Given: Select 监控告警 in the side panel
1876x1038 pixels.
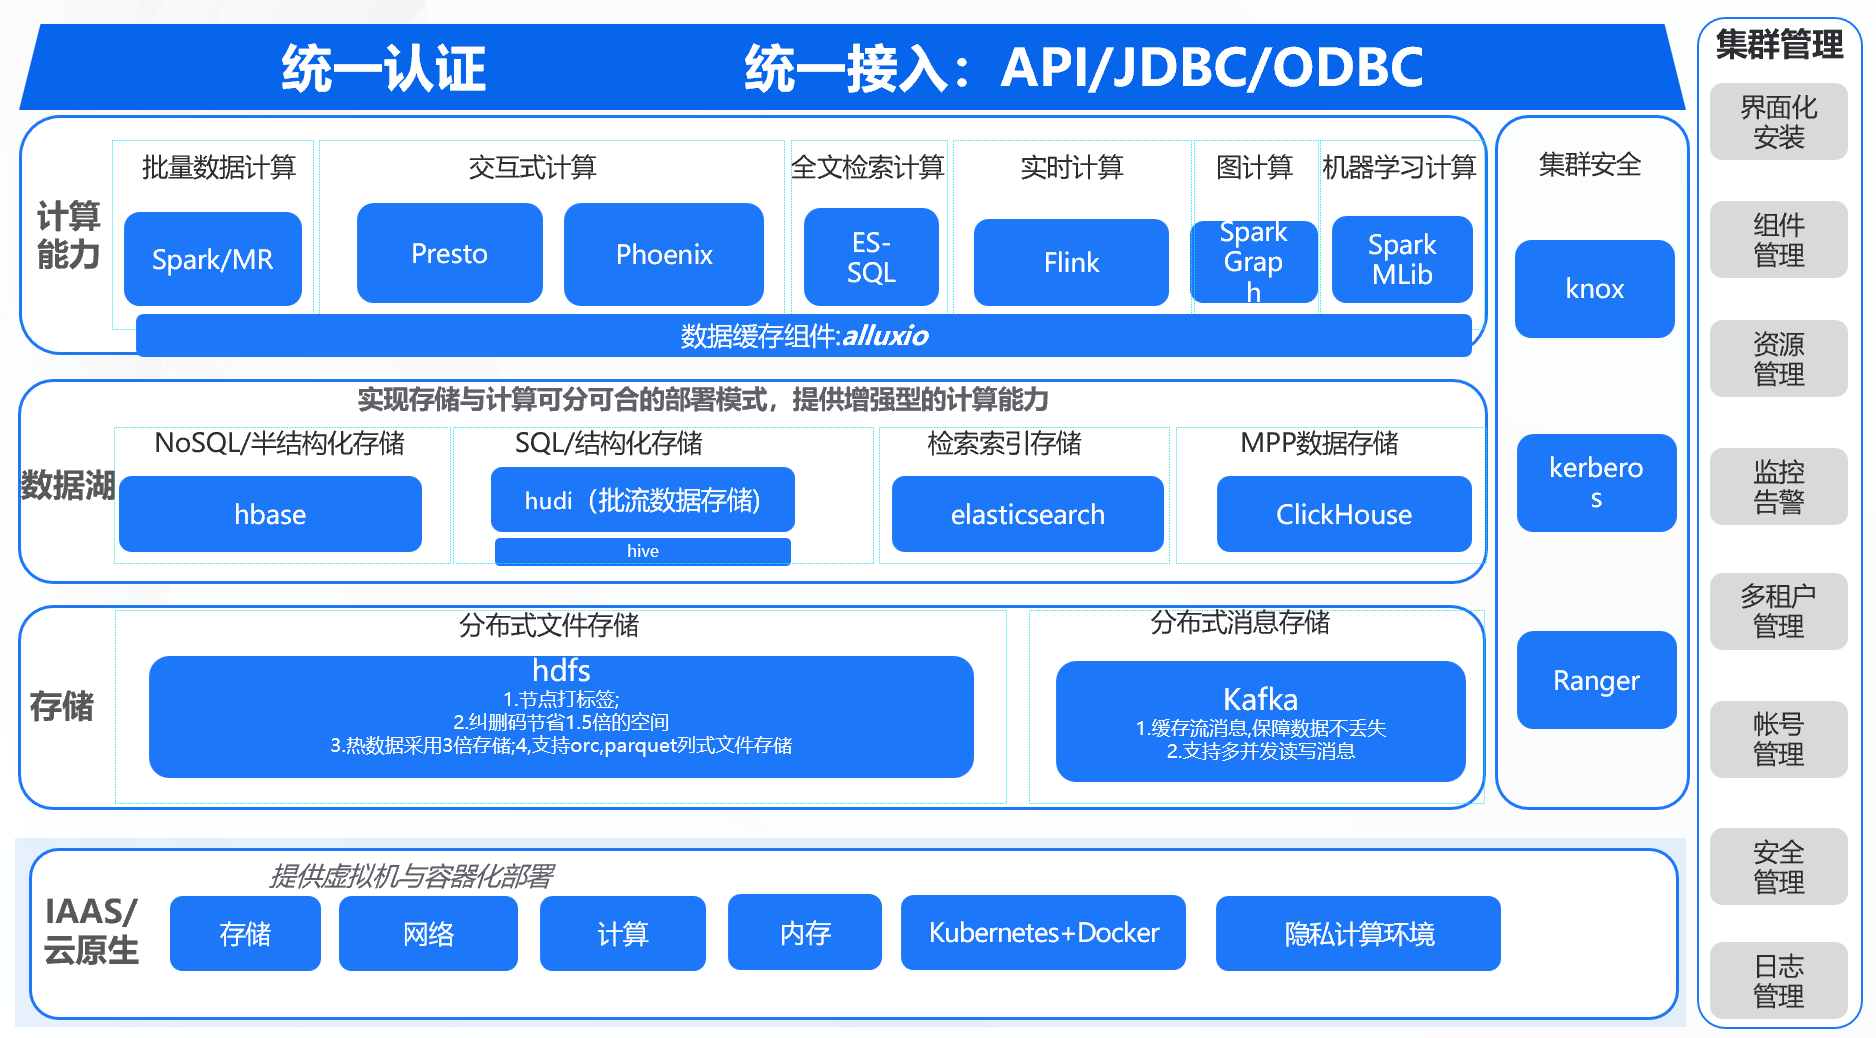Looking at the screenshot, I should point(1778,486).
